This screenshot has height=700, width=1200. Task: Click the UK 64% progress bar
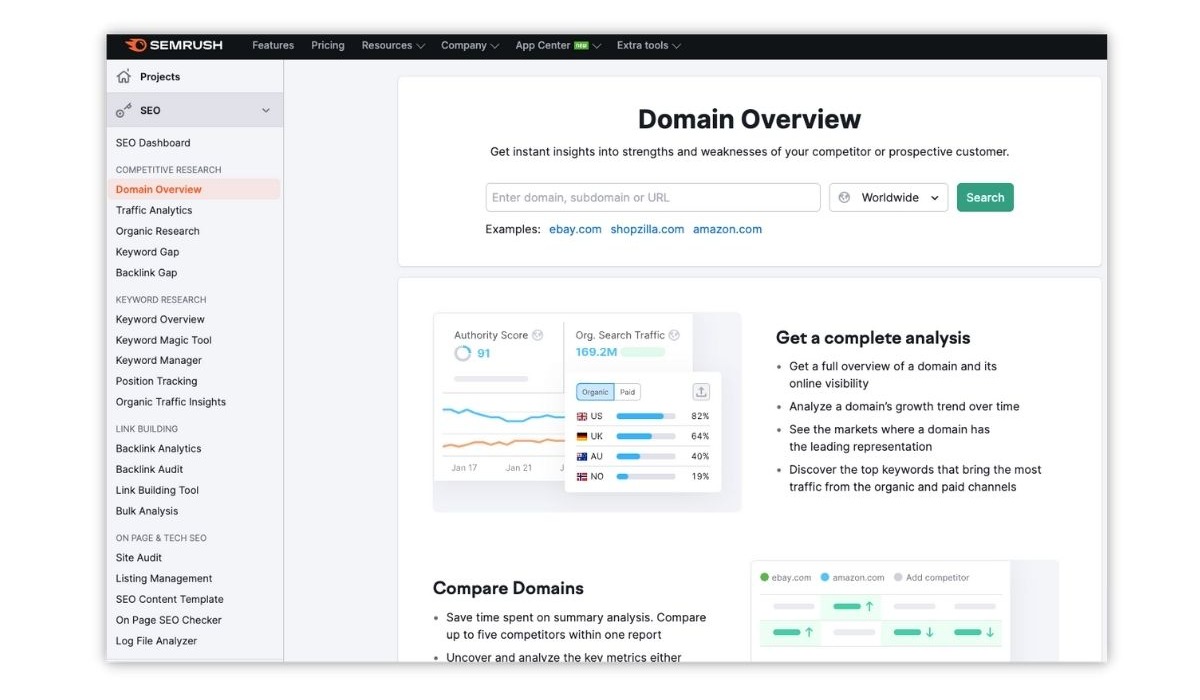(646, 436)
